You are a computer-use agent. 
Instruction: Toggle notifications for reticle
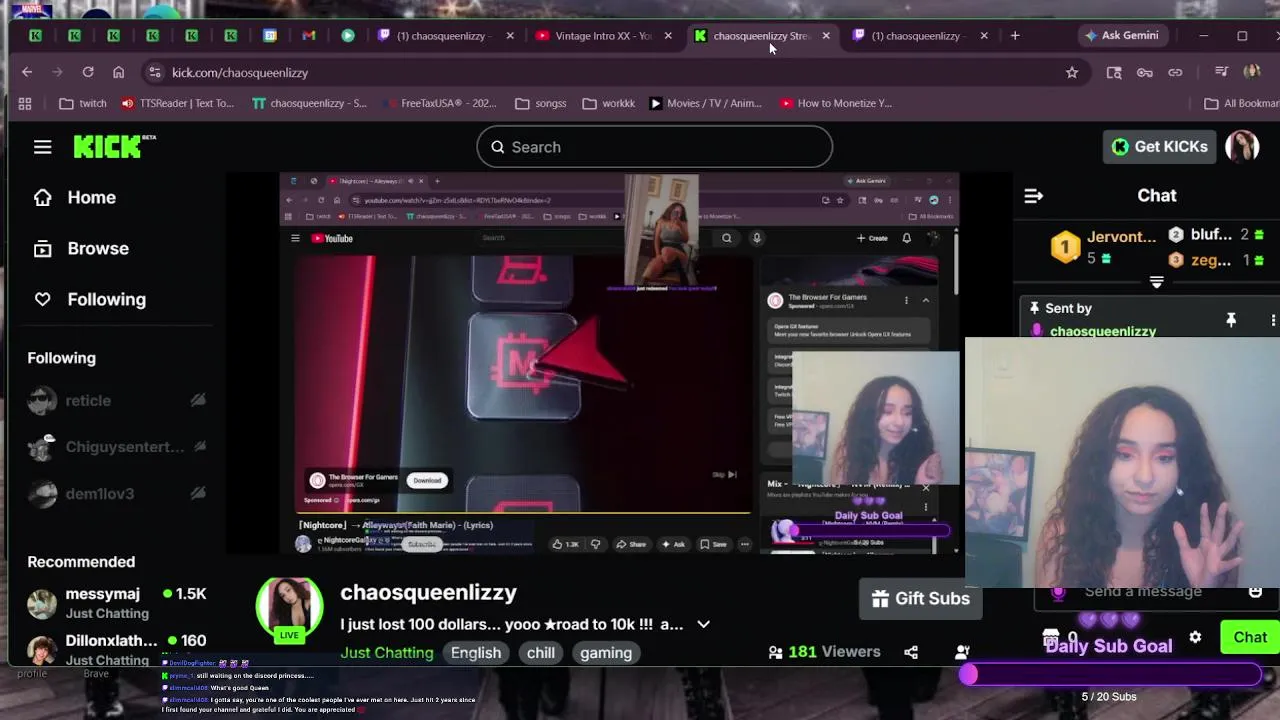pos(198,400)
